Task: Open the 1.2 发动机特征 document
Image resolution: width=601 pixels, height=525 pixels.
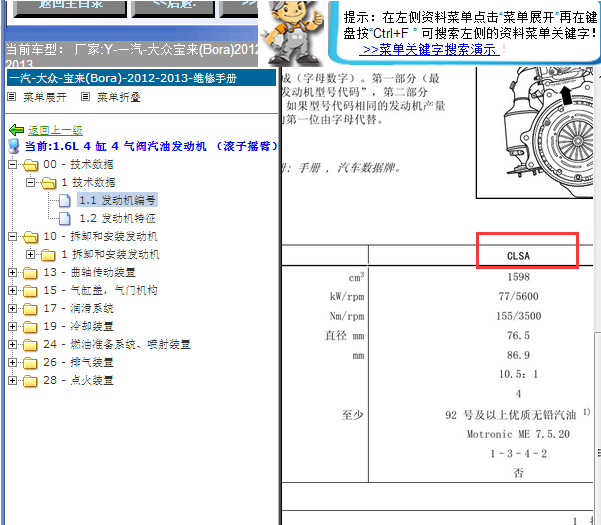Action: click(x=117, y=218)
